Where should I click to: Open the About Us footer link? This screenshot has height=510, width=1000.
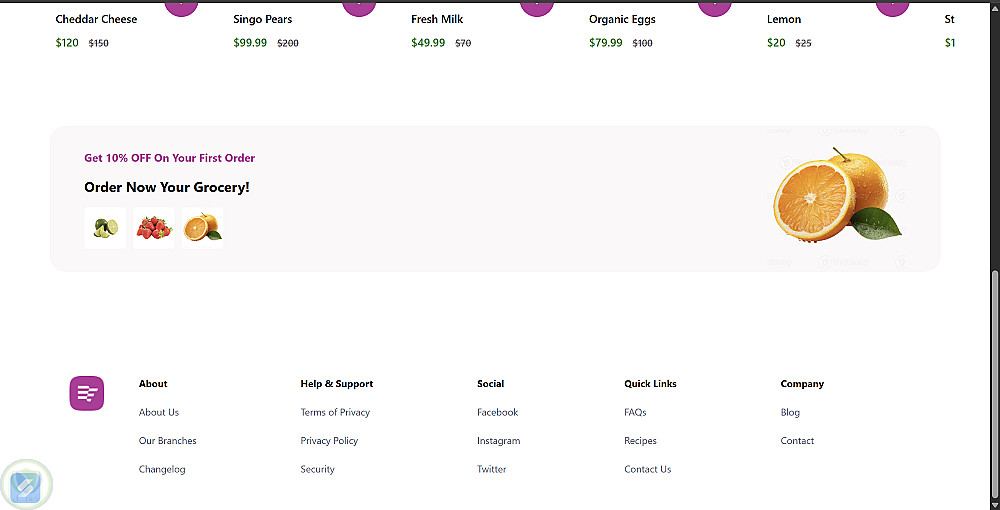(x=159, y=412)
